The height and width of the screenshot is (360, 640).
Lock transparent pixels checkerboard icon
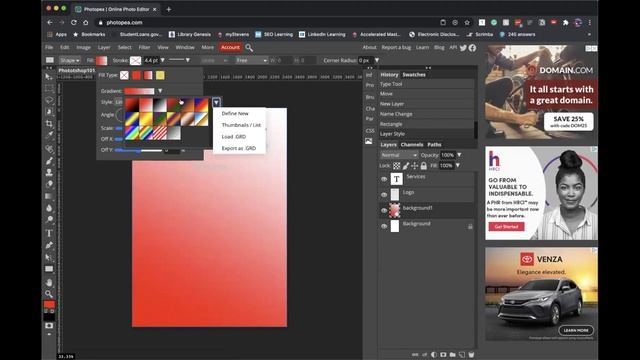[396, 166]
